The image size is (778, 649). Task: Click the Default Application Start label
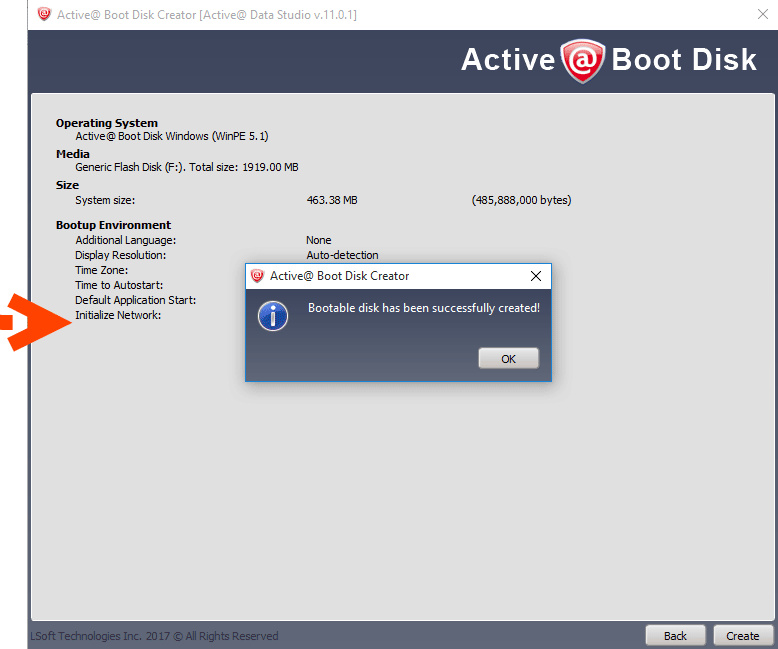135,300
